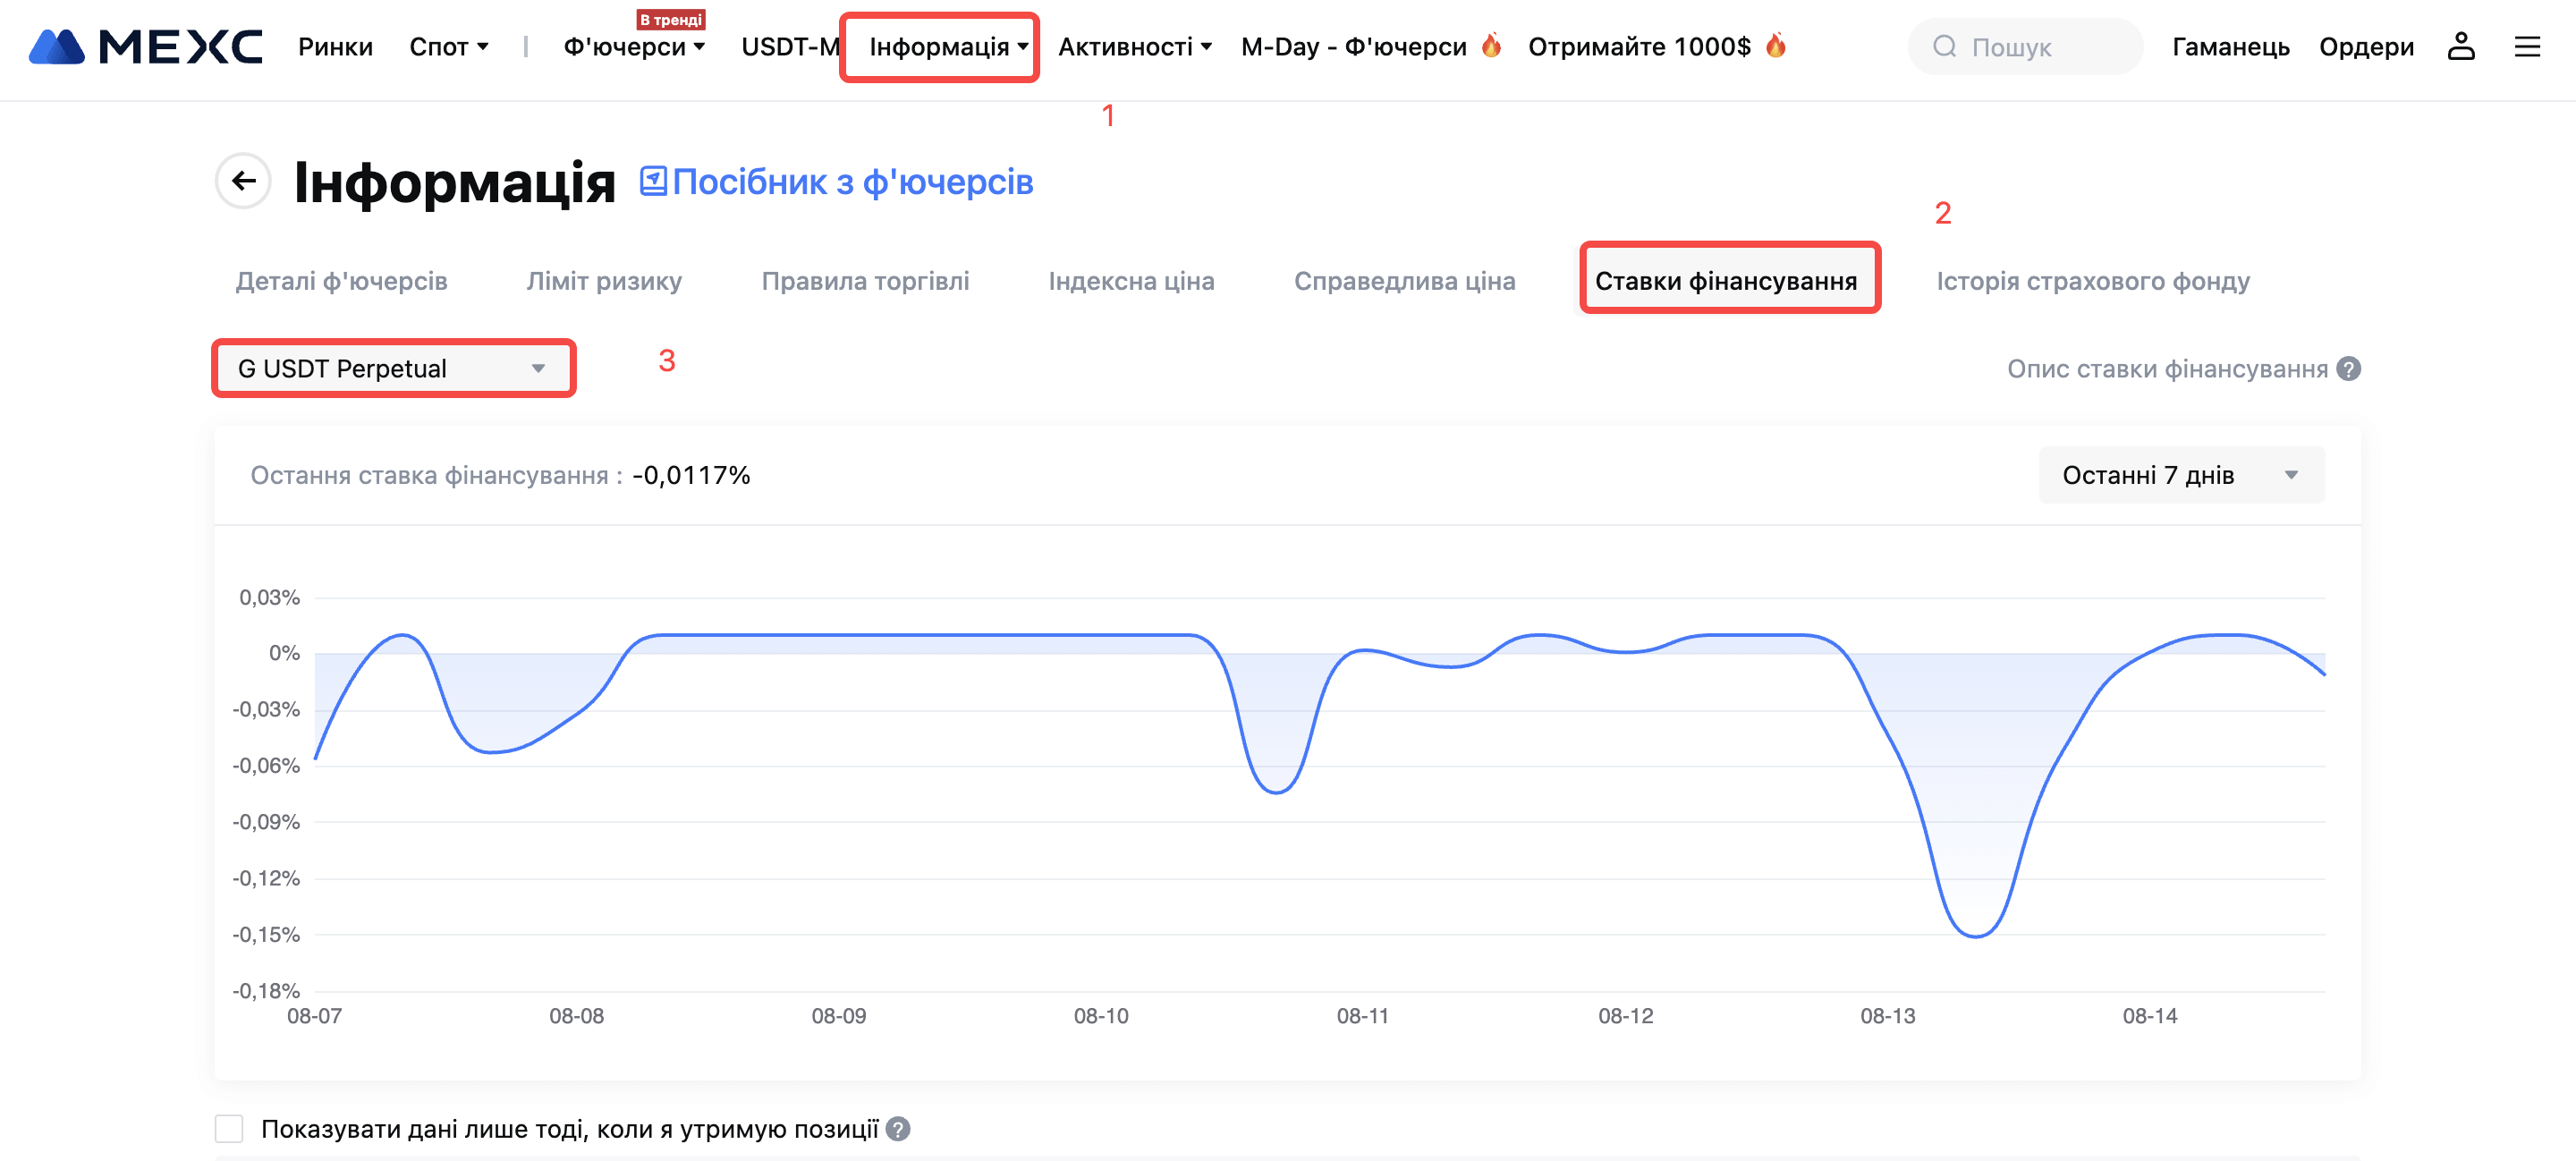Open the hamburger menu icon
Screen dimensions: 2576x1161
pyautogui.click(x=2527, y=47)
